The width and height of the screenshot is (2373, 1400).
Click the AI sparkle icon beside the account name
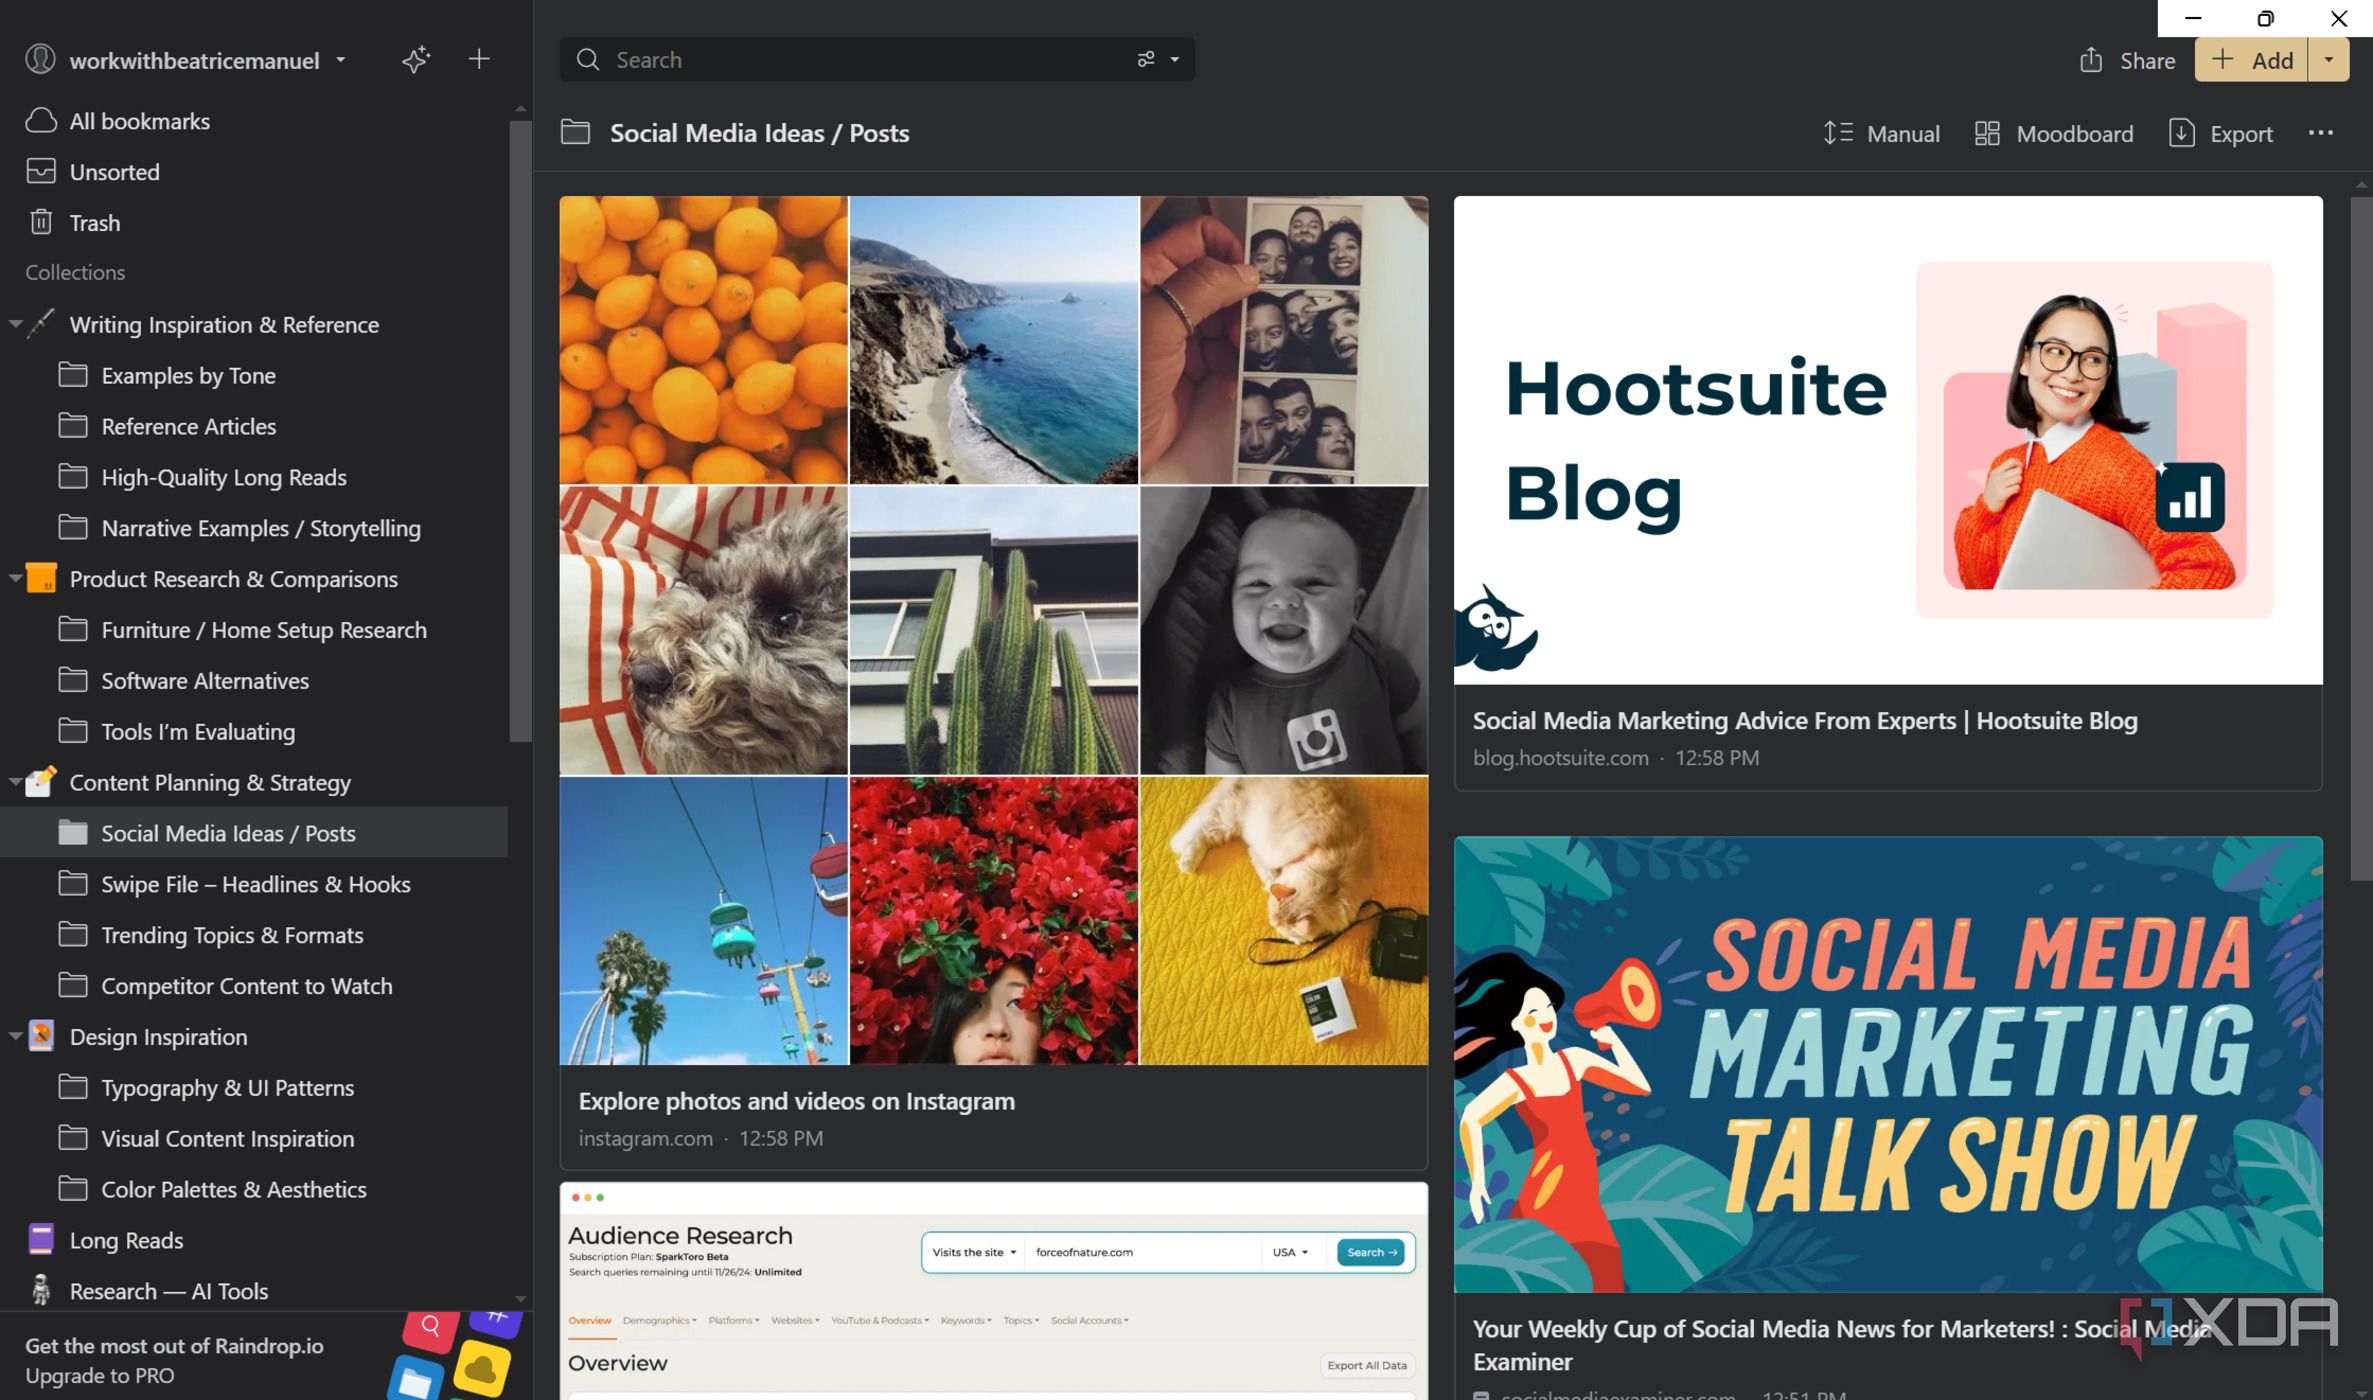click(416, 60)
